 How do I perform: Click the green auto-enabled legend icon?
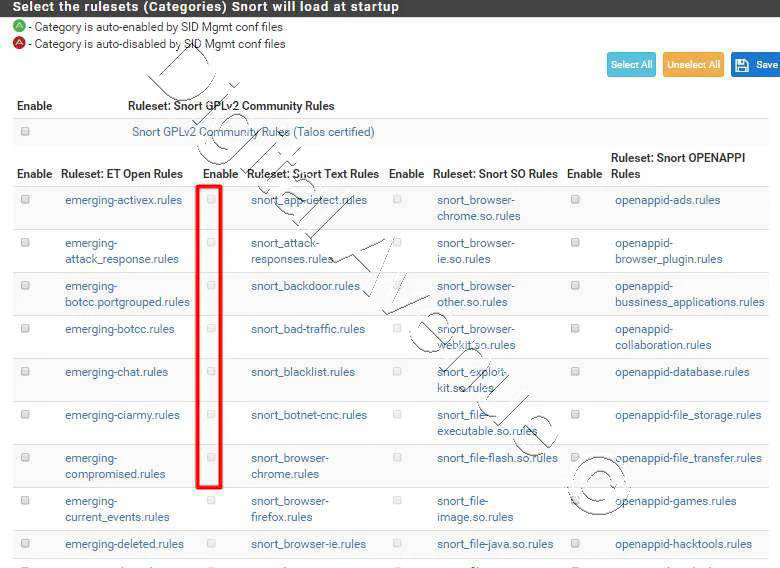19,25
